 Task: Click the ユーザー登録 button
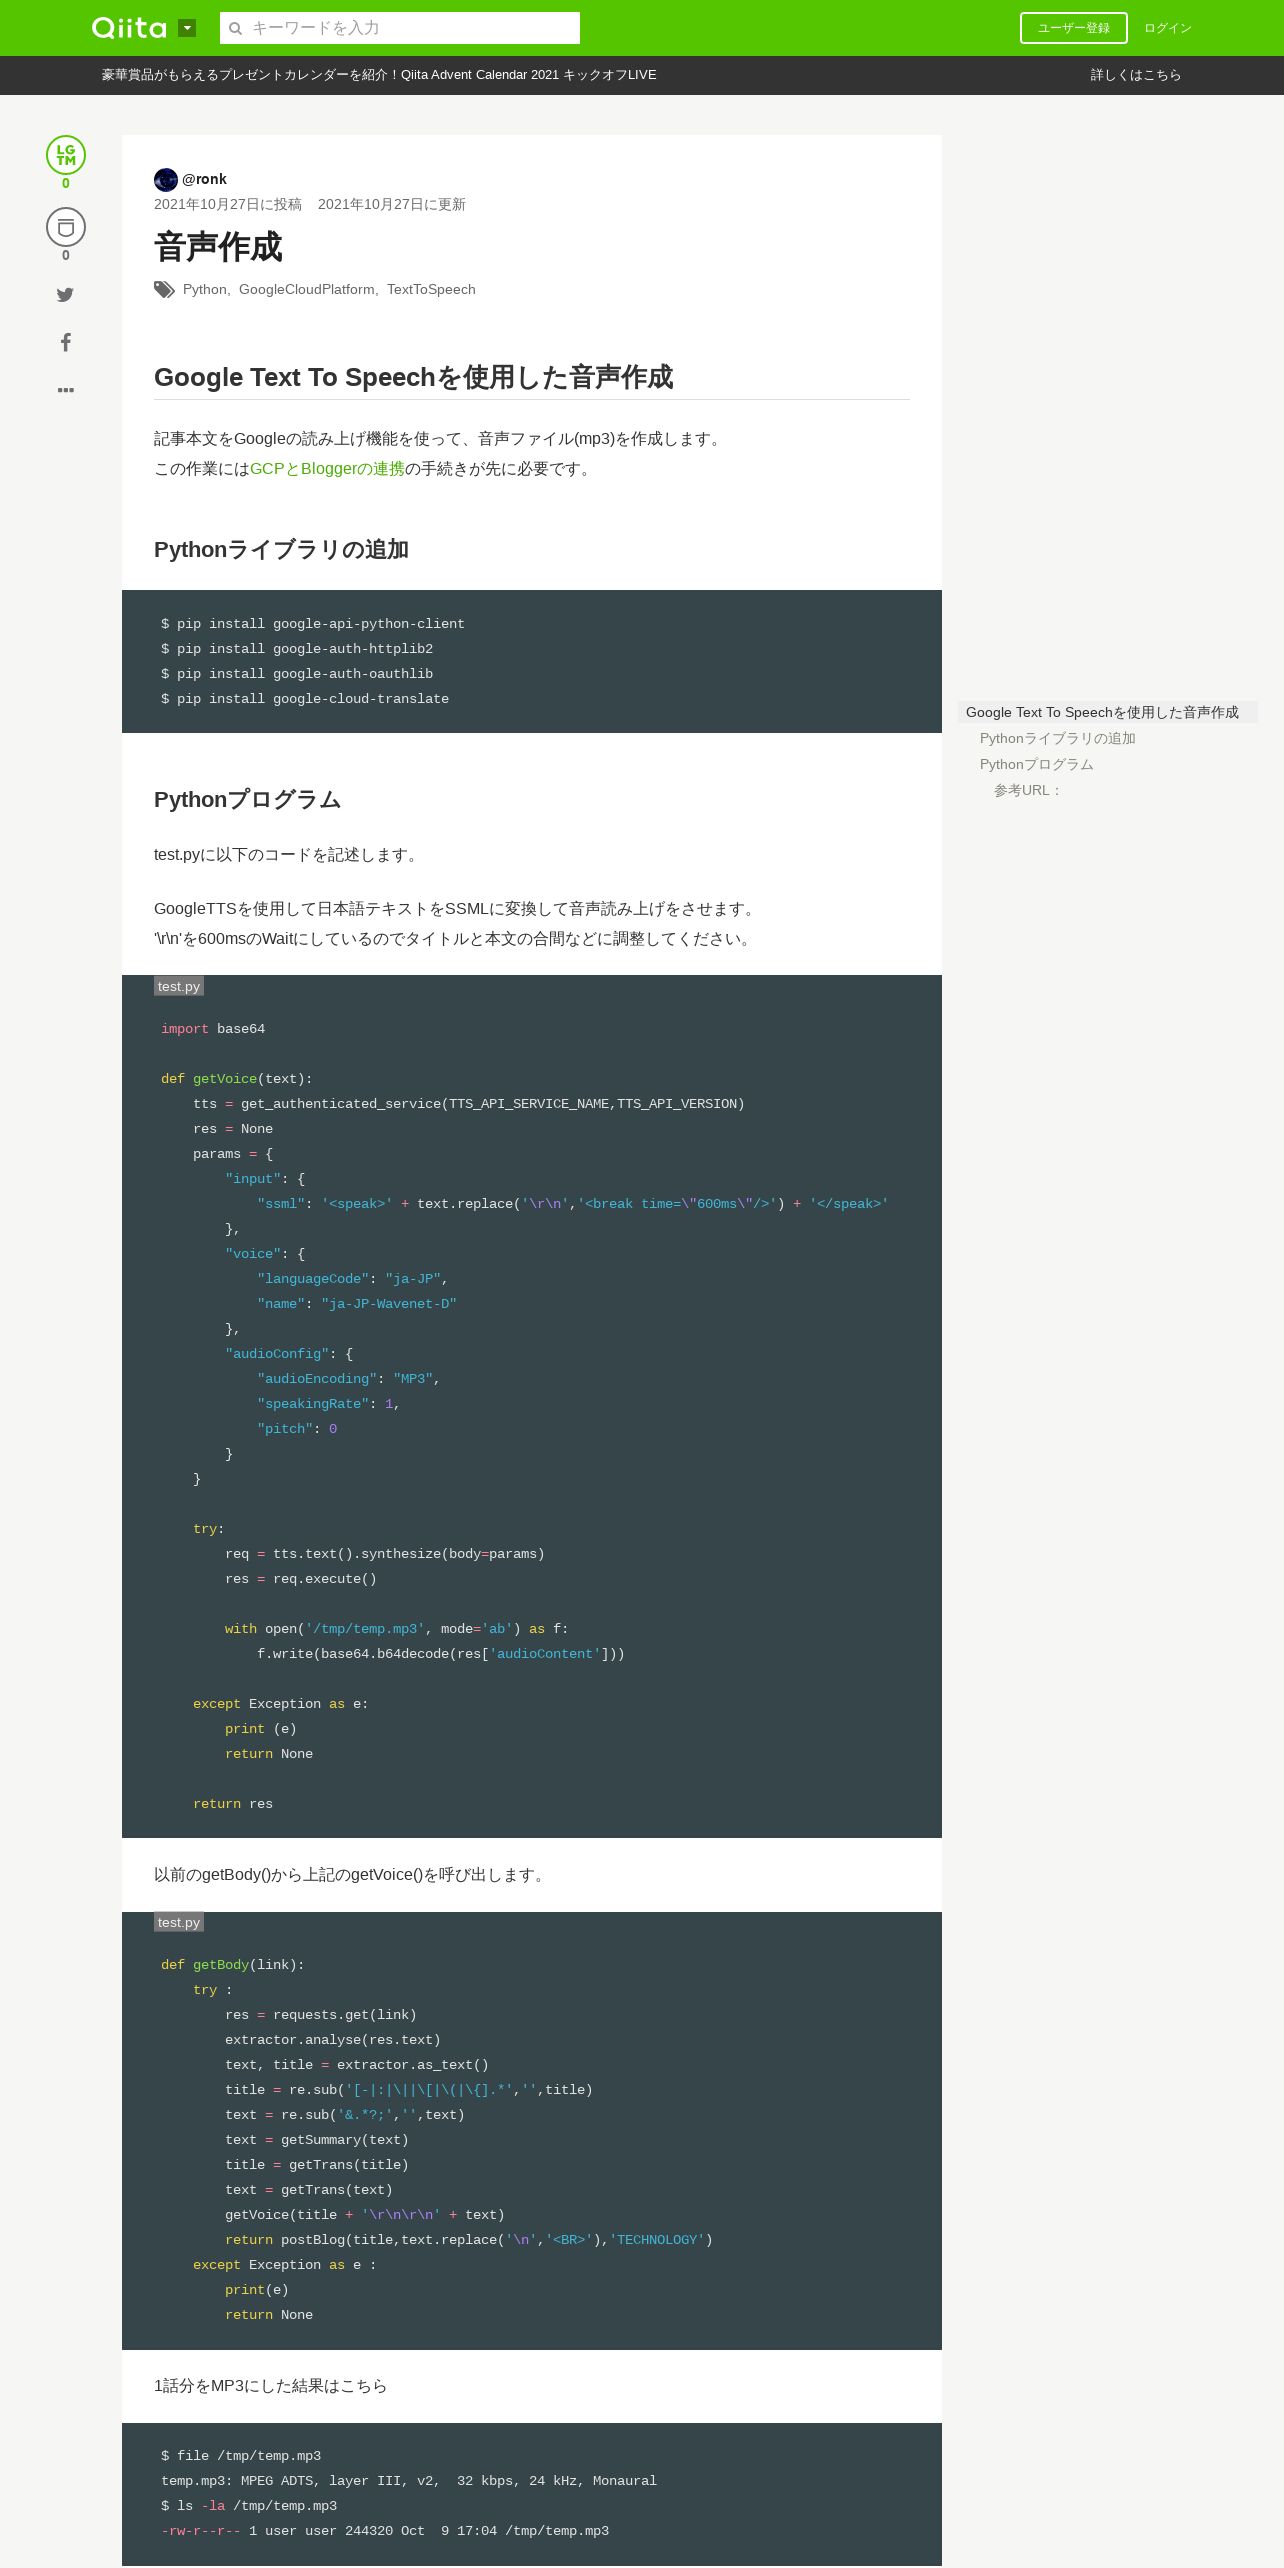(1073, 28)
